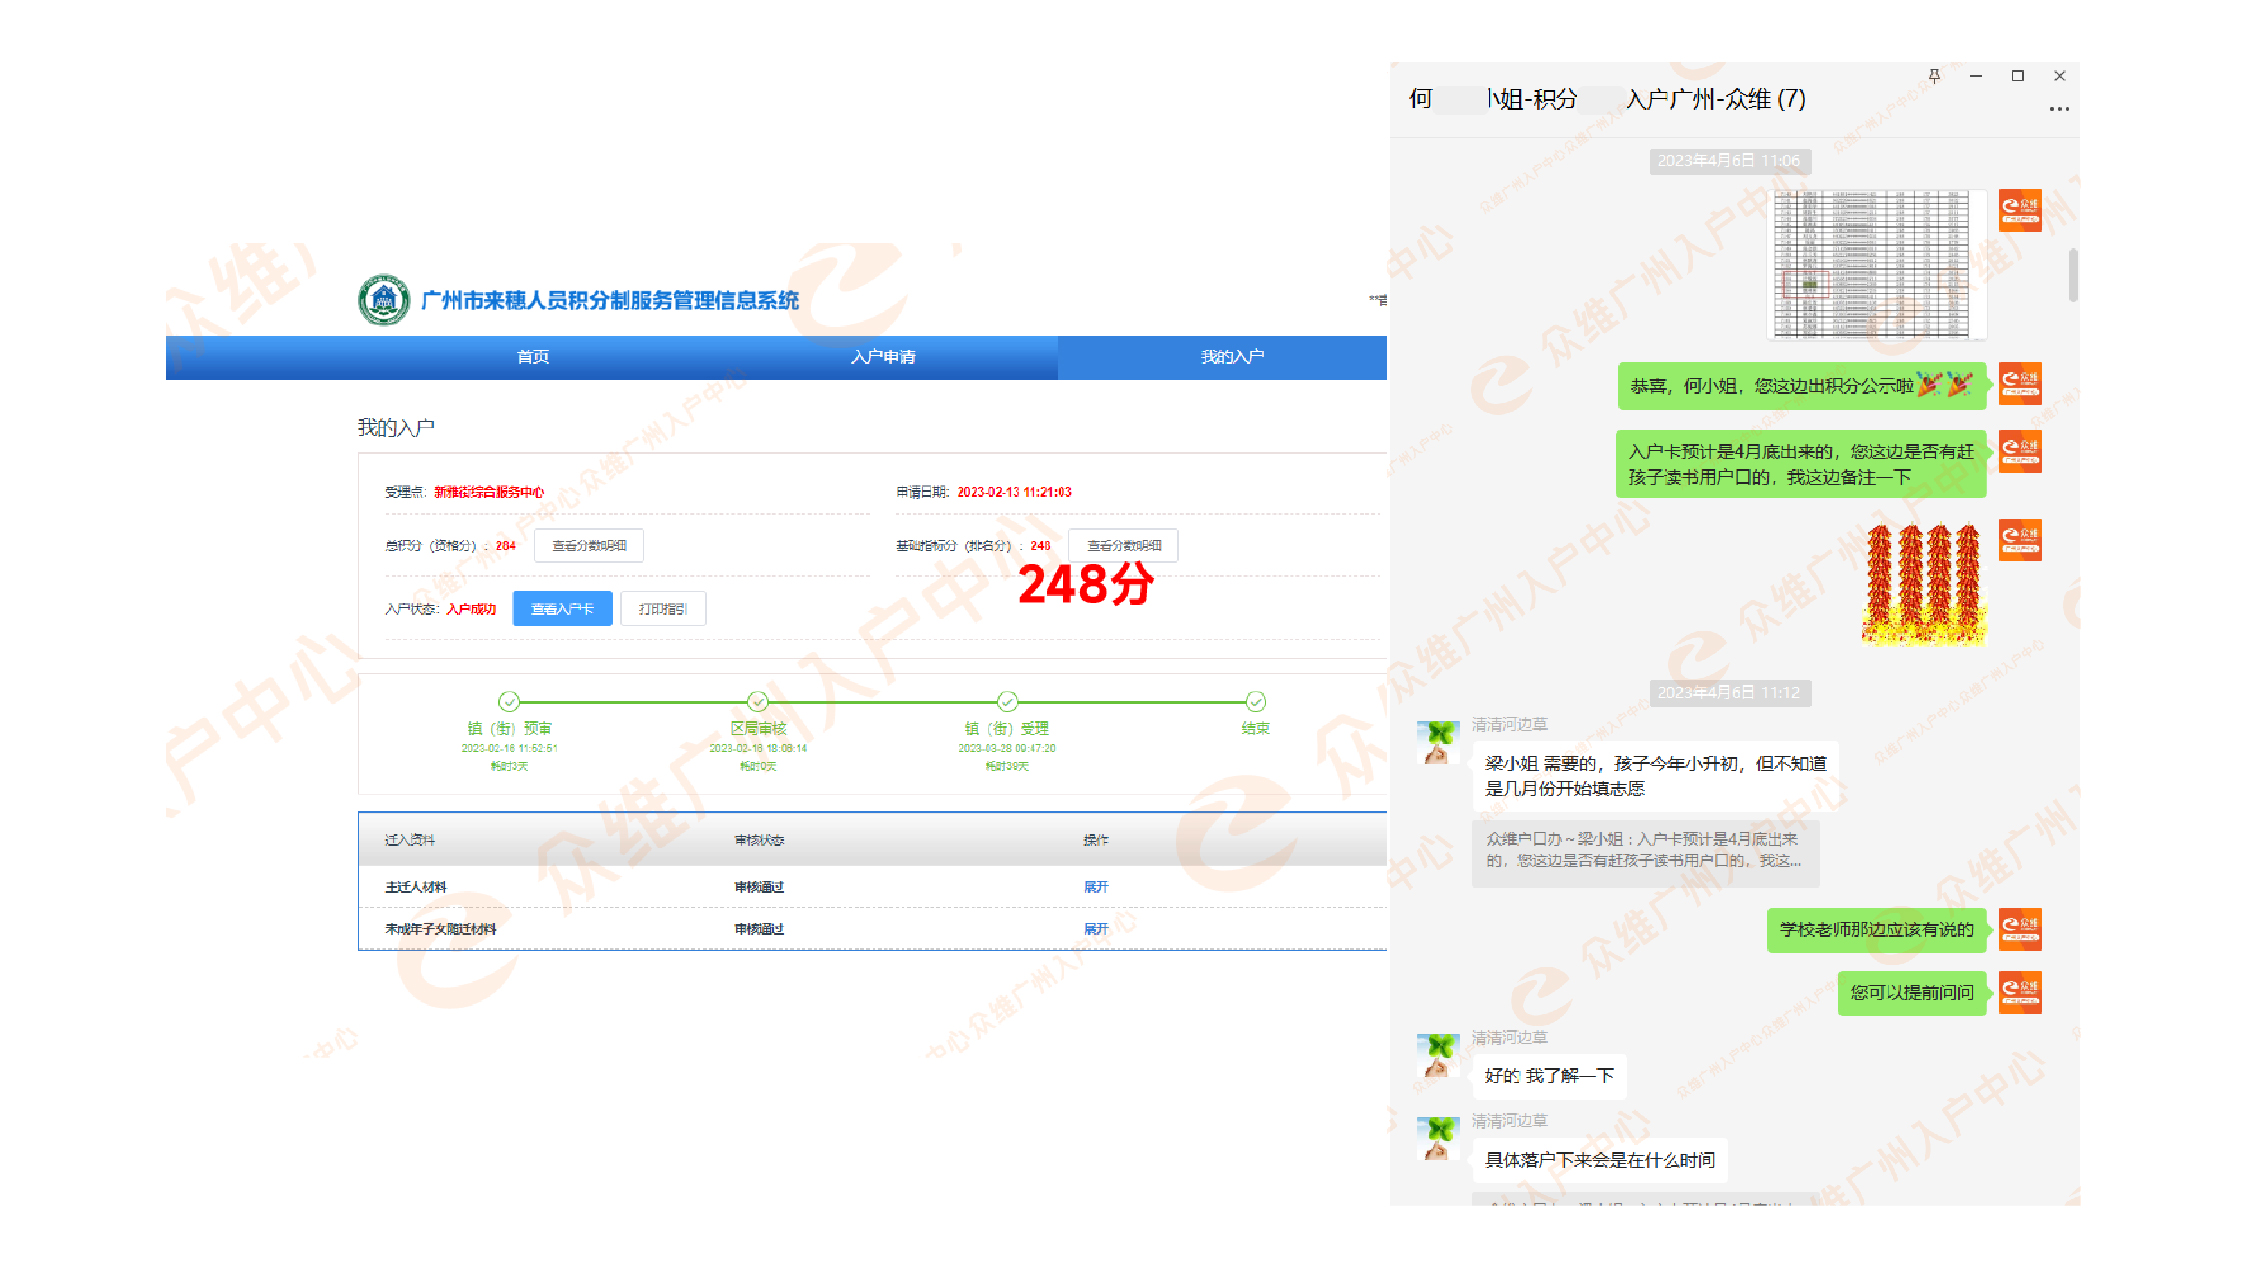
Task: Expand the 未成年子女随迁材料 row with 展开
Action: click(x=1096, y=929)
